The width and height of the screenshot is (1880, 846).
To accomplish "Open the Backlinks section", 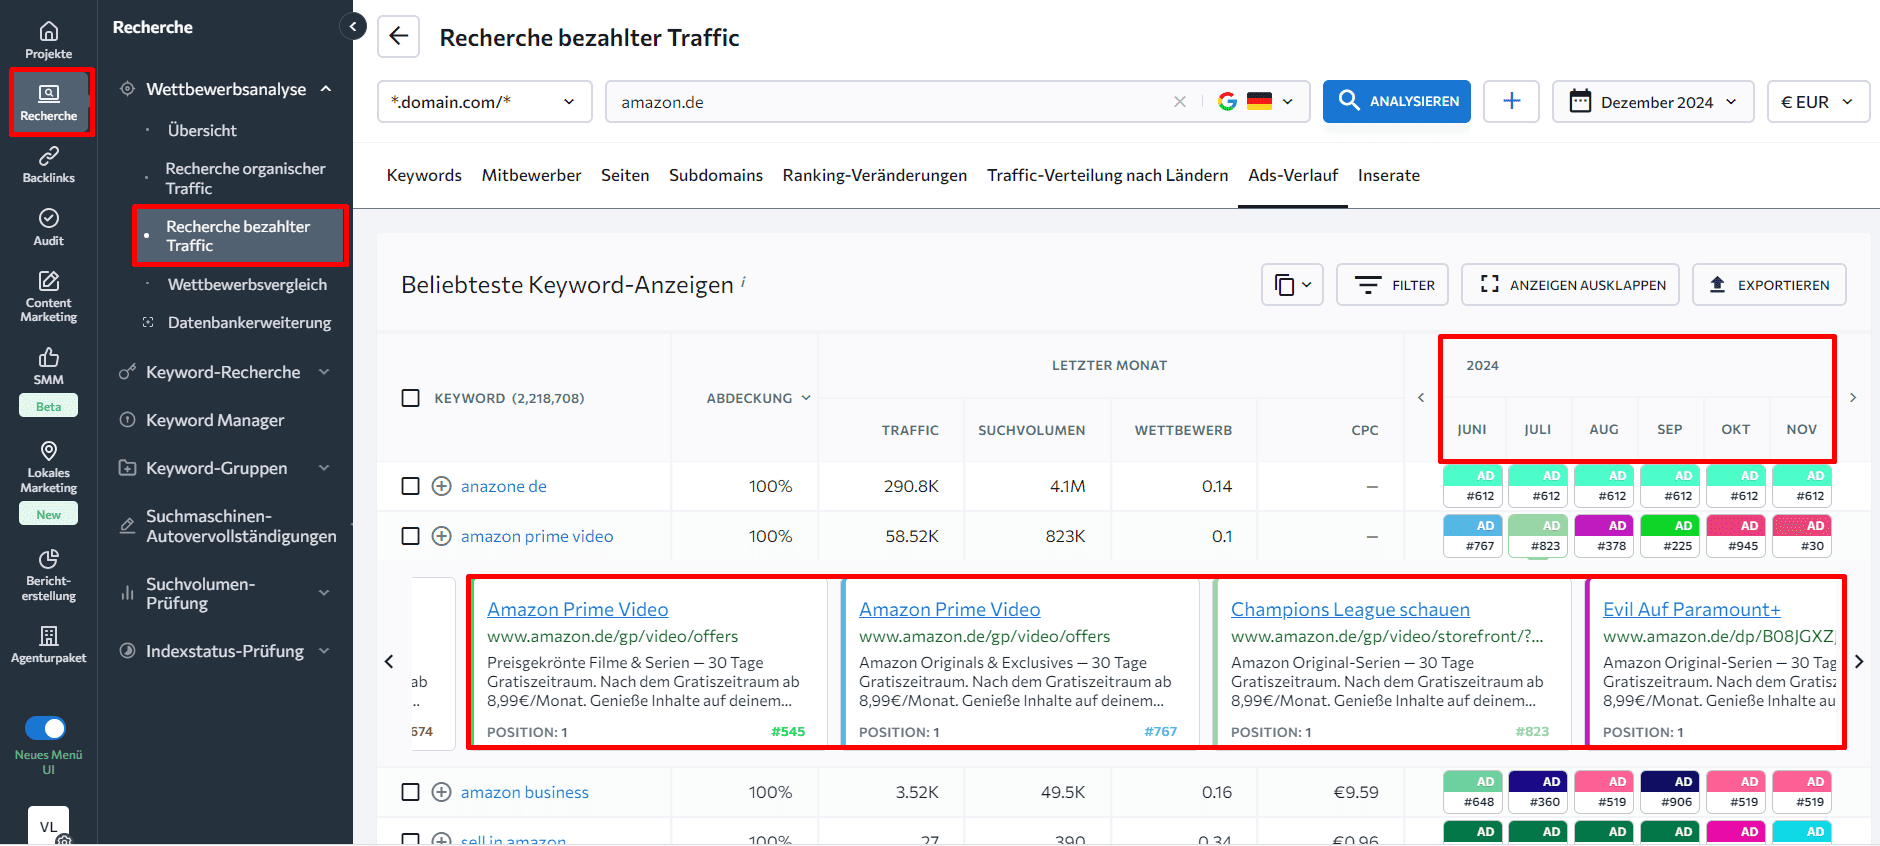I will [48, 165].
